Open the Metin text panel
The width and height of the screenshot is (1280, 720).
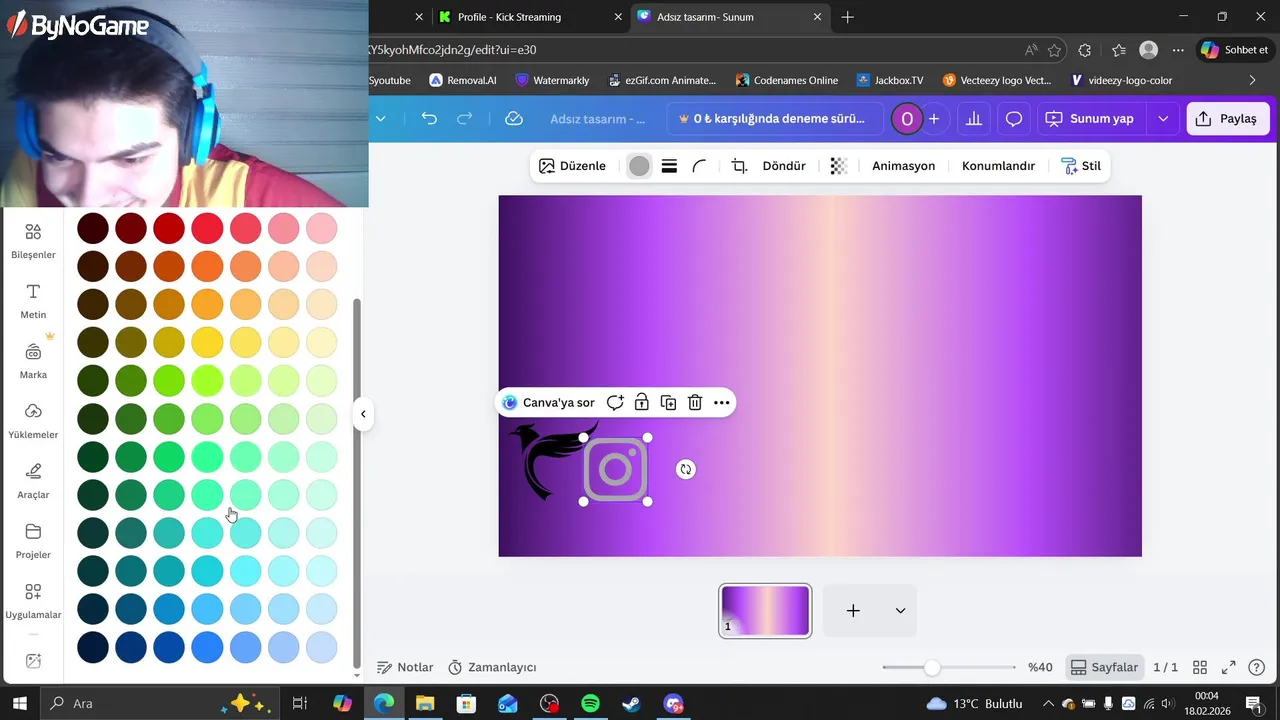click(33, 301)
